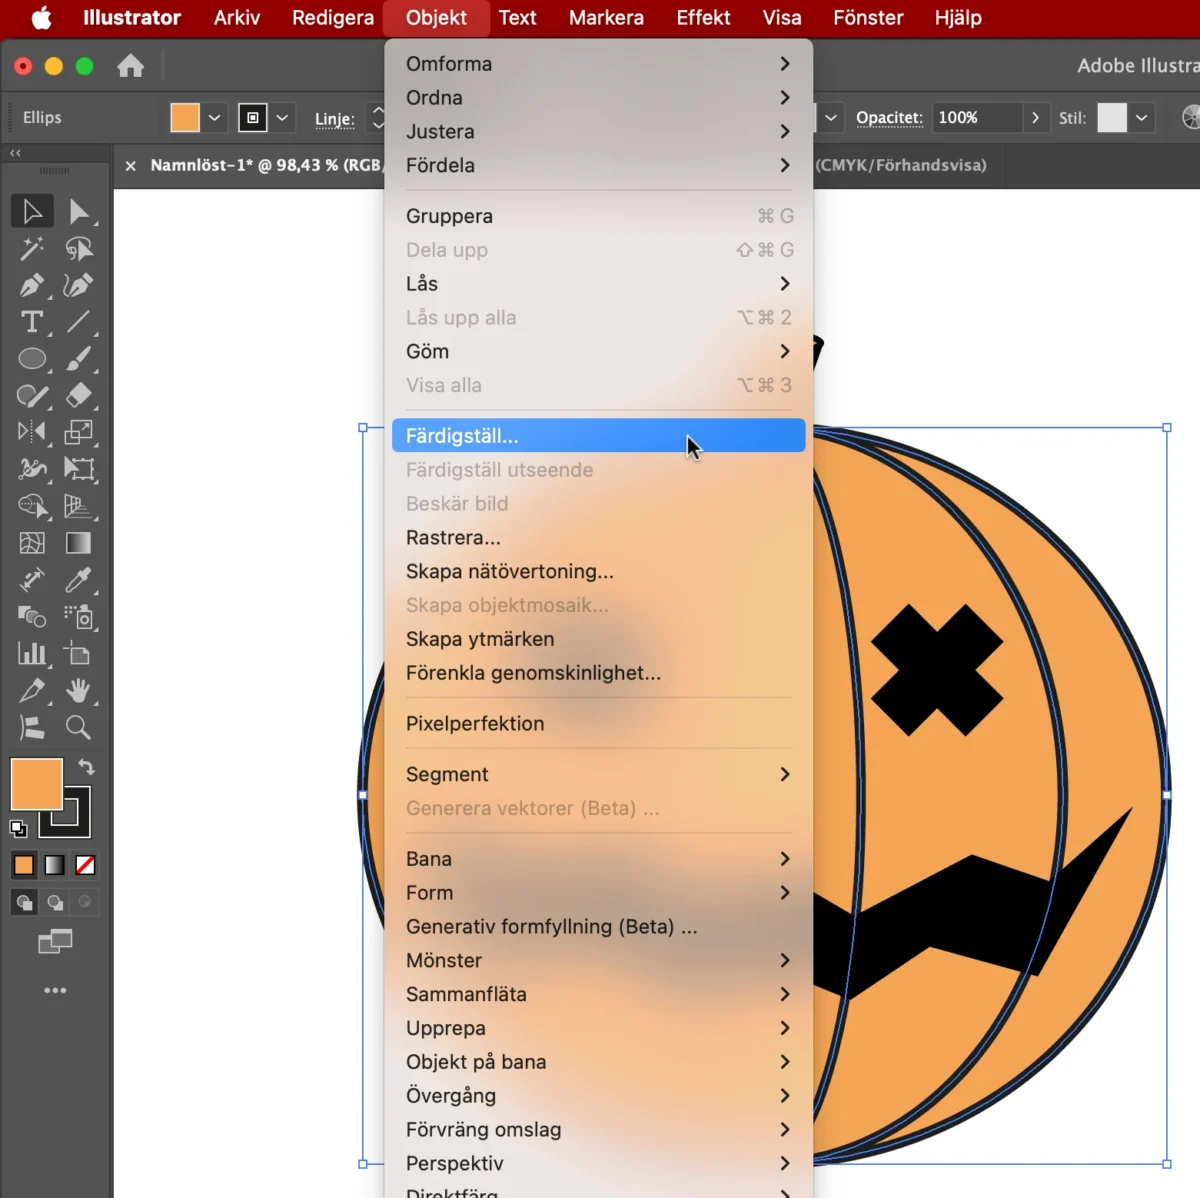Image resolution: width=1200 pixels, height=1198 pixels.
Task: Change the screen mode
Action: (x=55, y=941)
